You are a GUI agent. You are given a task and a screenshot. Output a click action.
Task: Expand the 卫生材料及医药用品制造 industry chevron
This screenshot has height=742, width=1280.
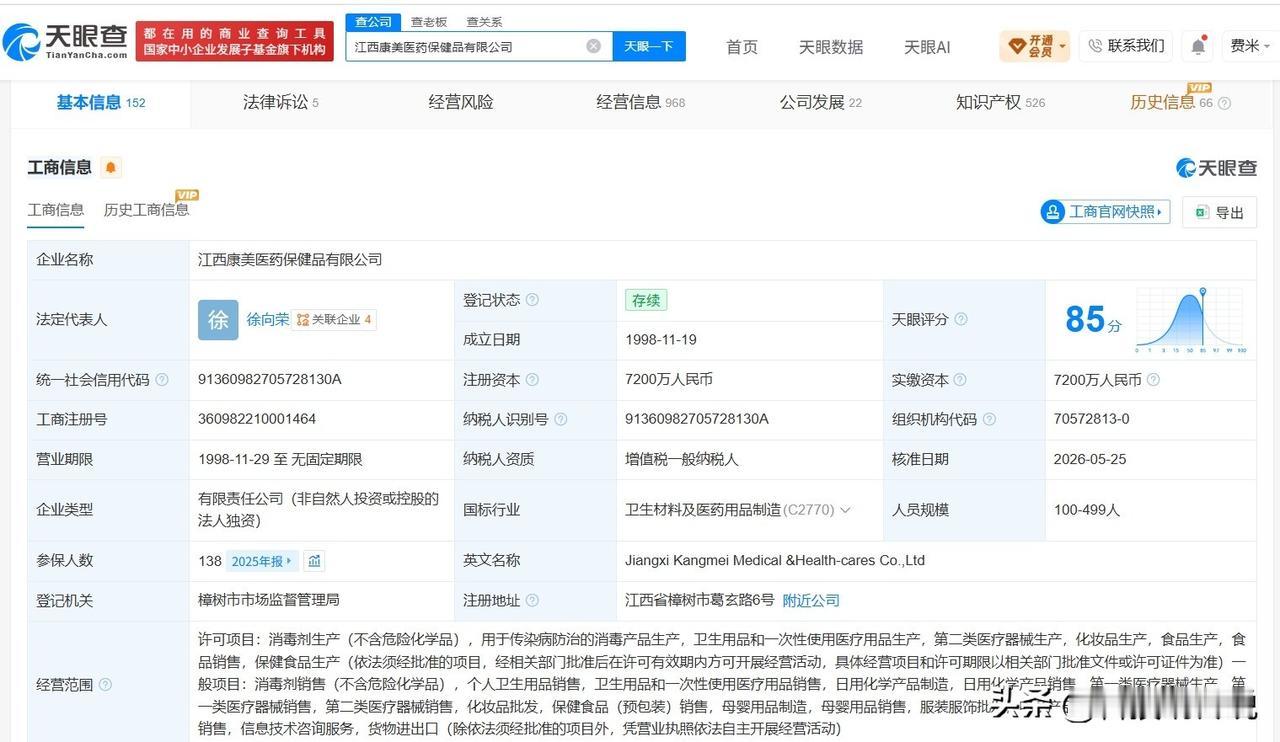(x=845, y=510)
